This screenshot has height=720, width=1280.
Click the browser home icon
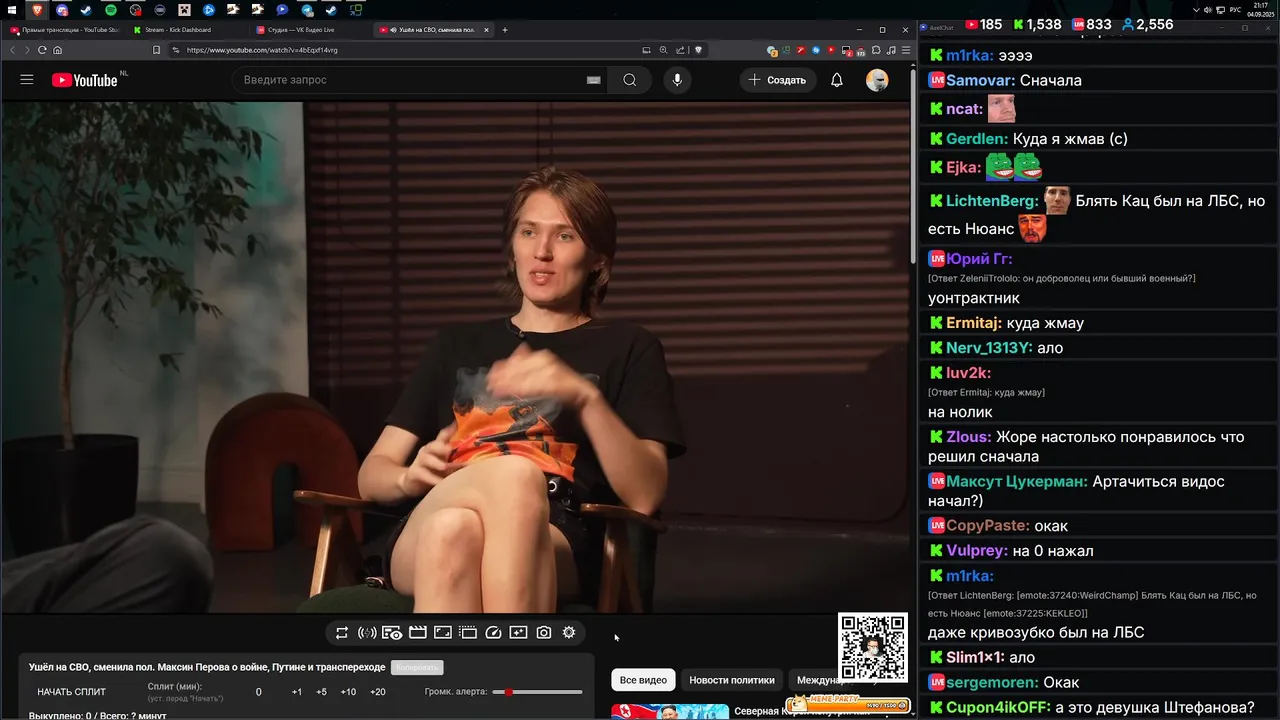[x=57, y=50]
